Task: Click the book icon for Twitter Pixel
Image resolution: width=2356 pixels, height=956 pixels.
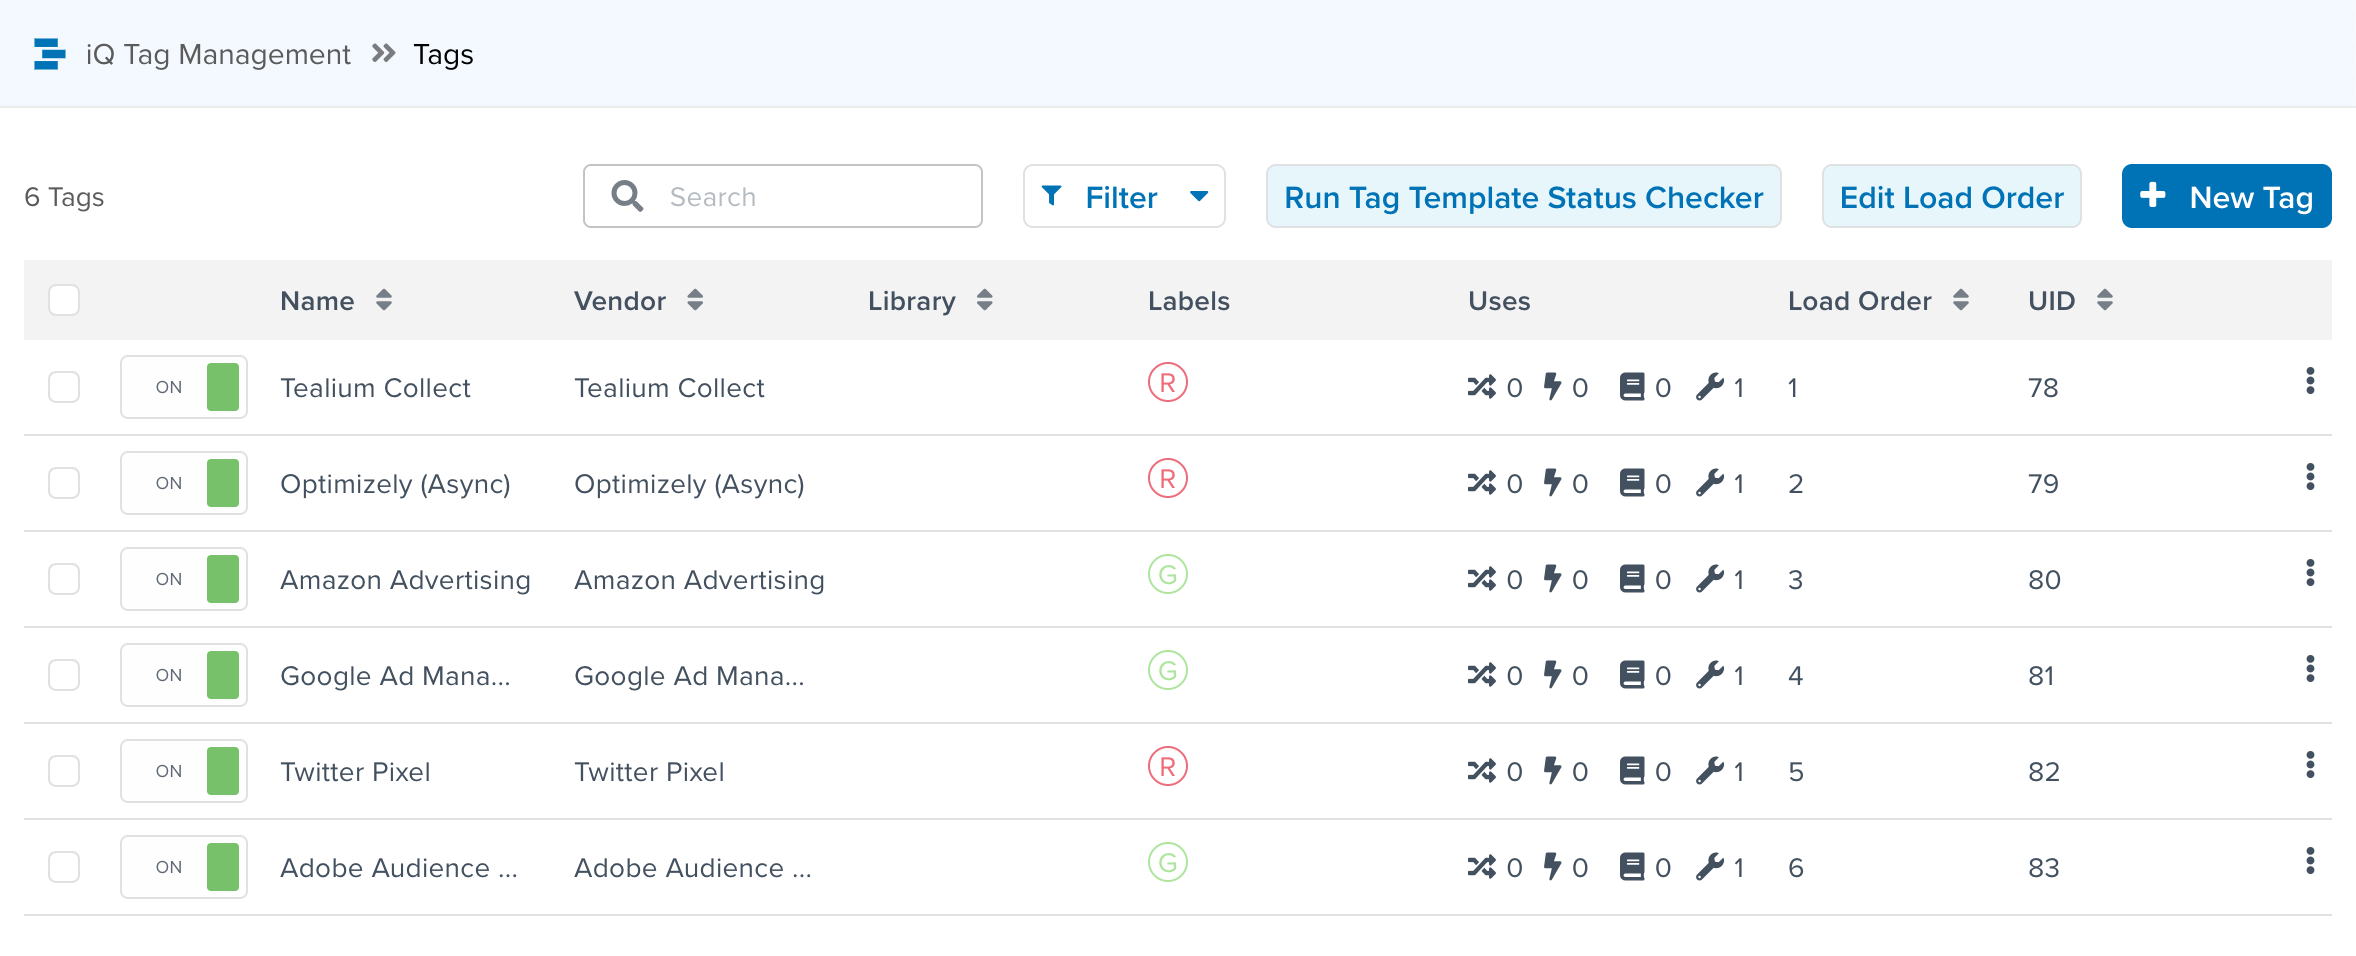Action: 1632,771
